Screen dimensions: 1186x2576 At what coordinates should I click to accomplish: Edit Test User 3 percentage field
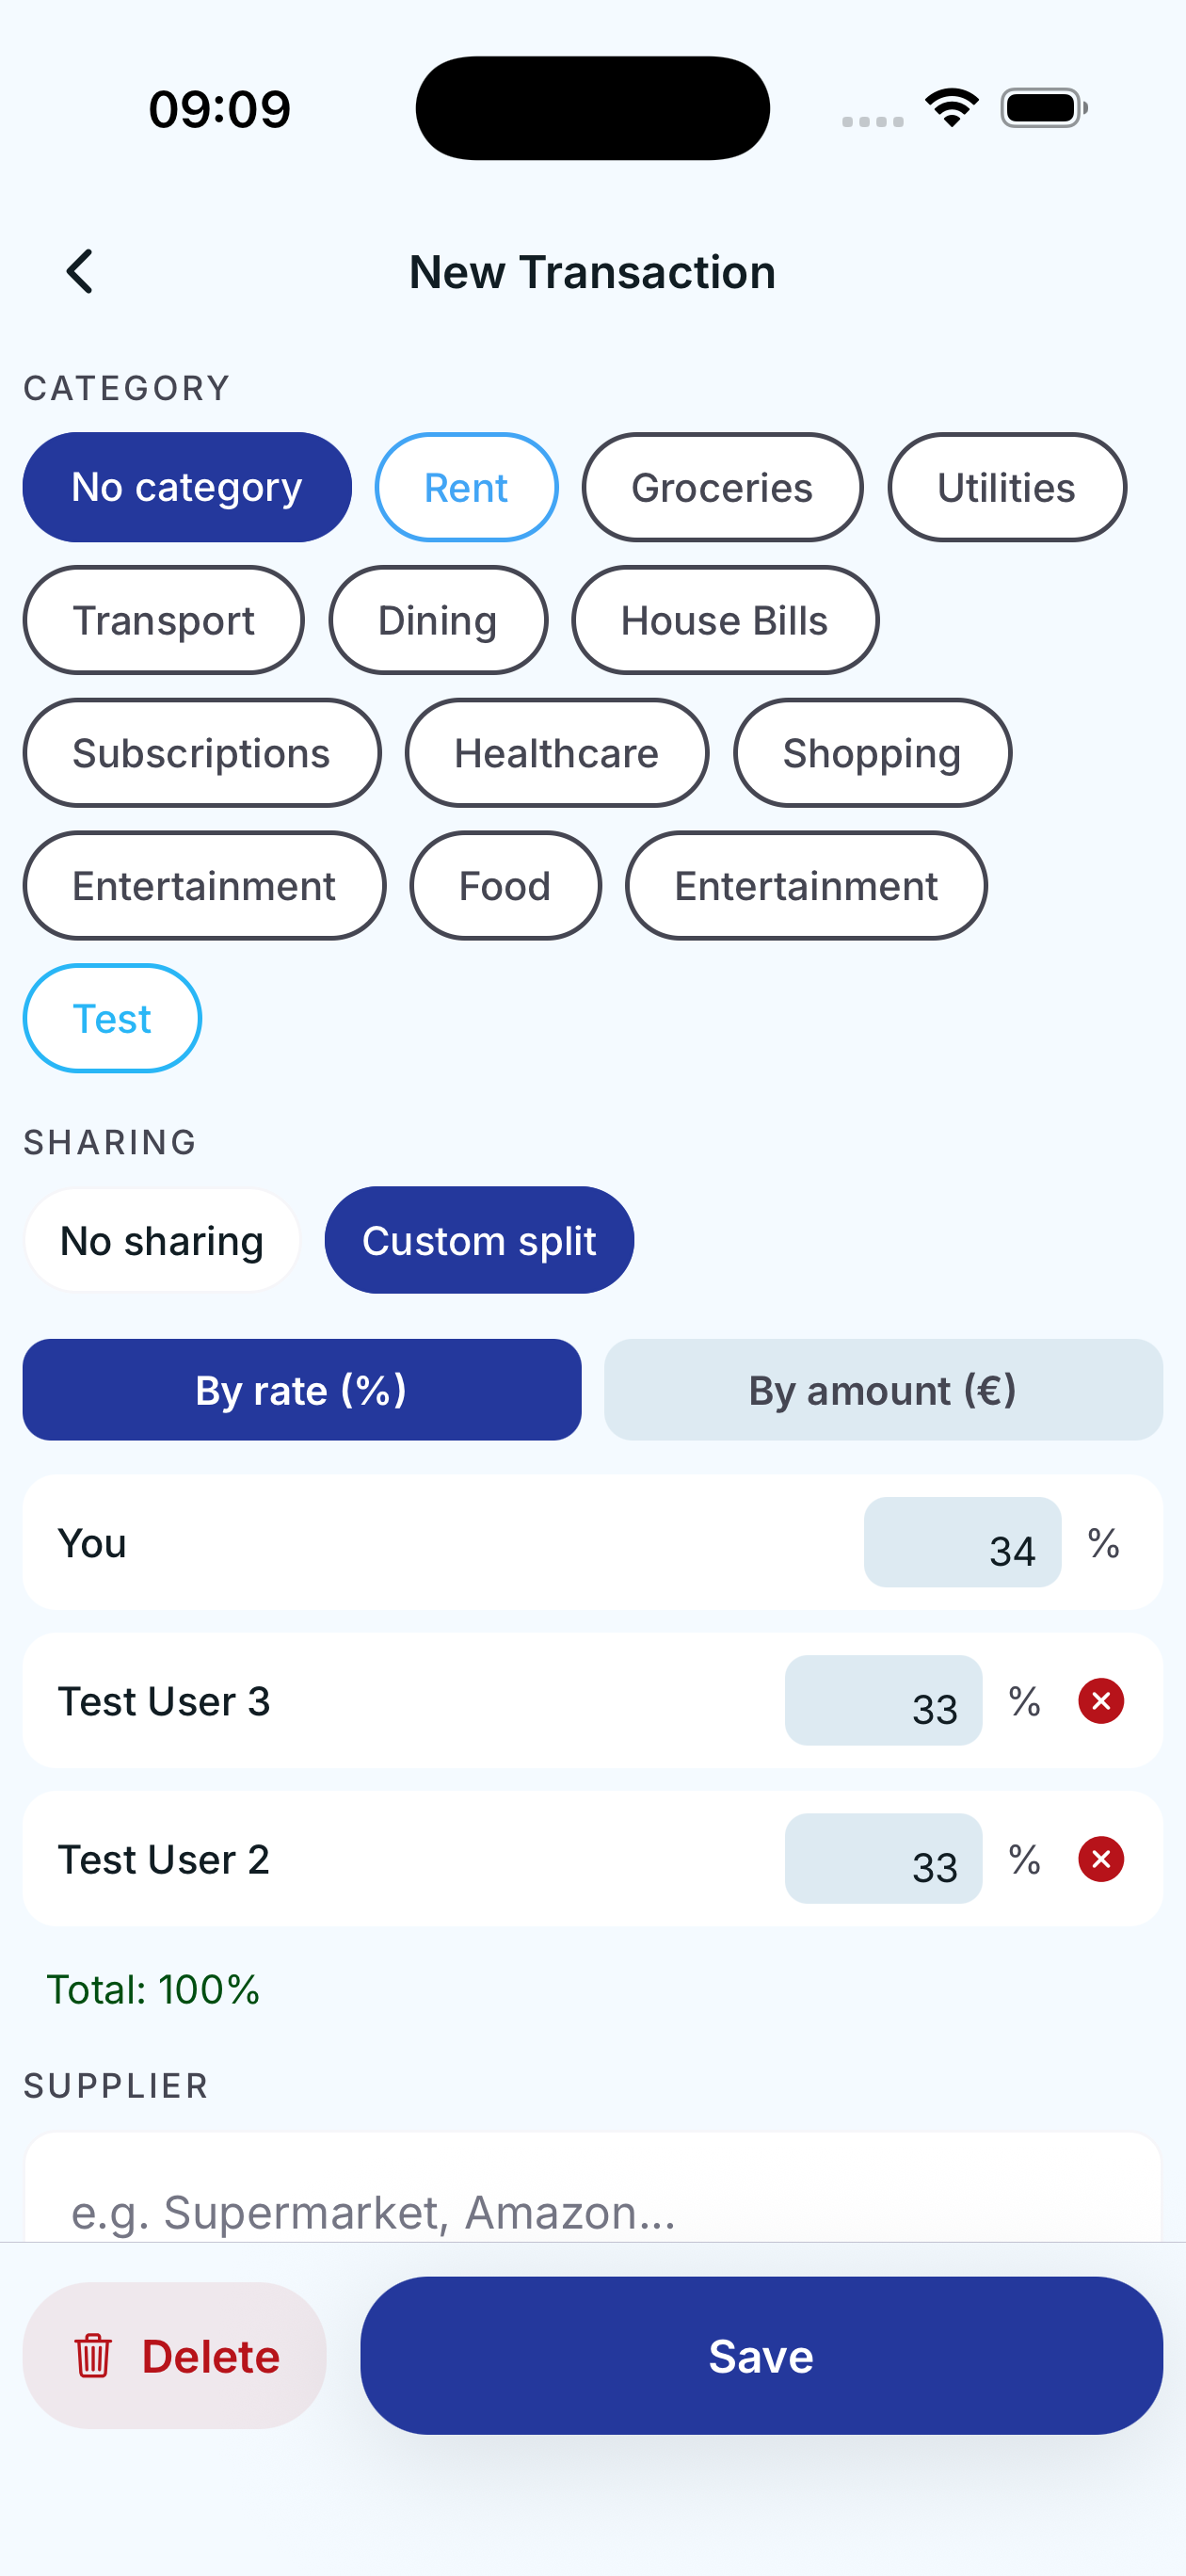click(883, 1701)
